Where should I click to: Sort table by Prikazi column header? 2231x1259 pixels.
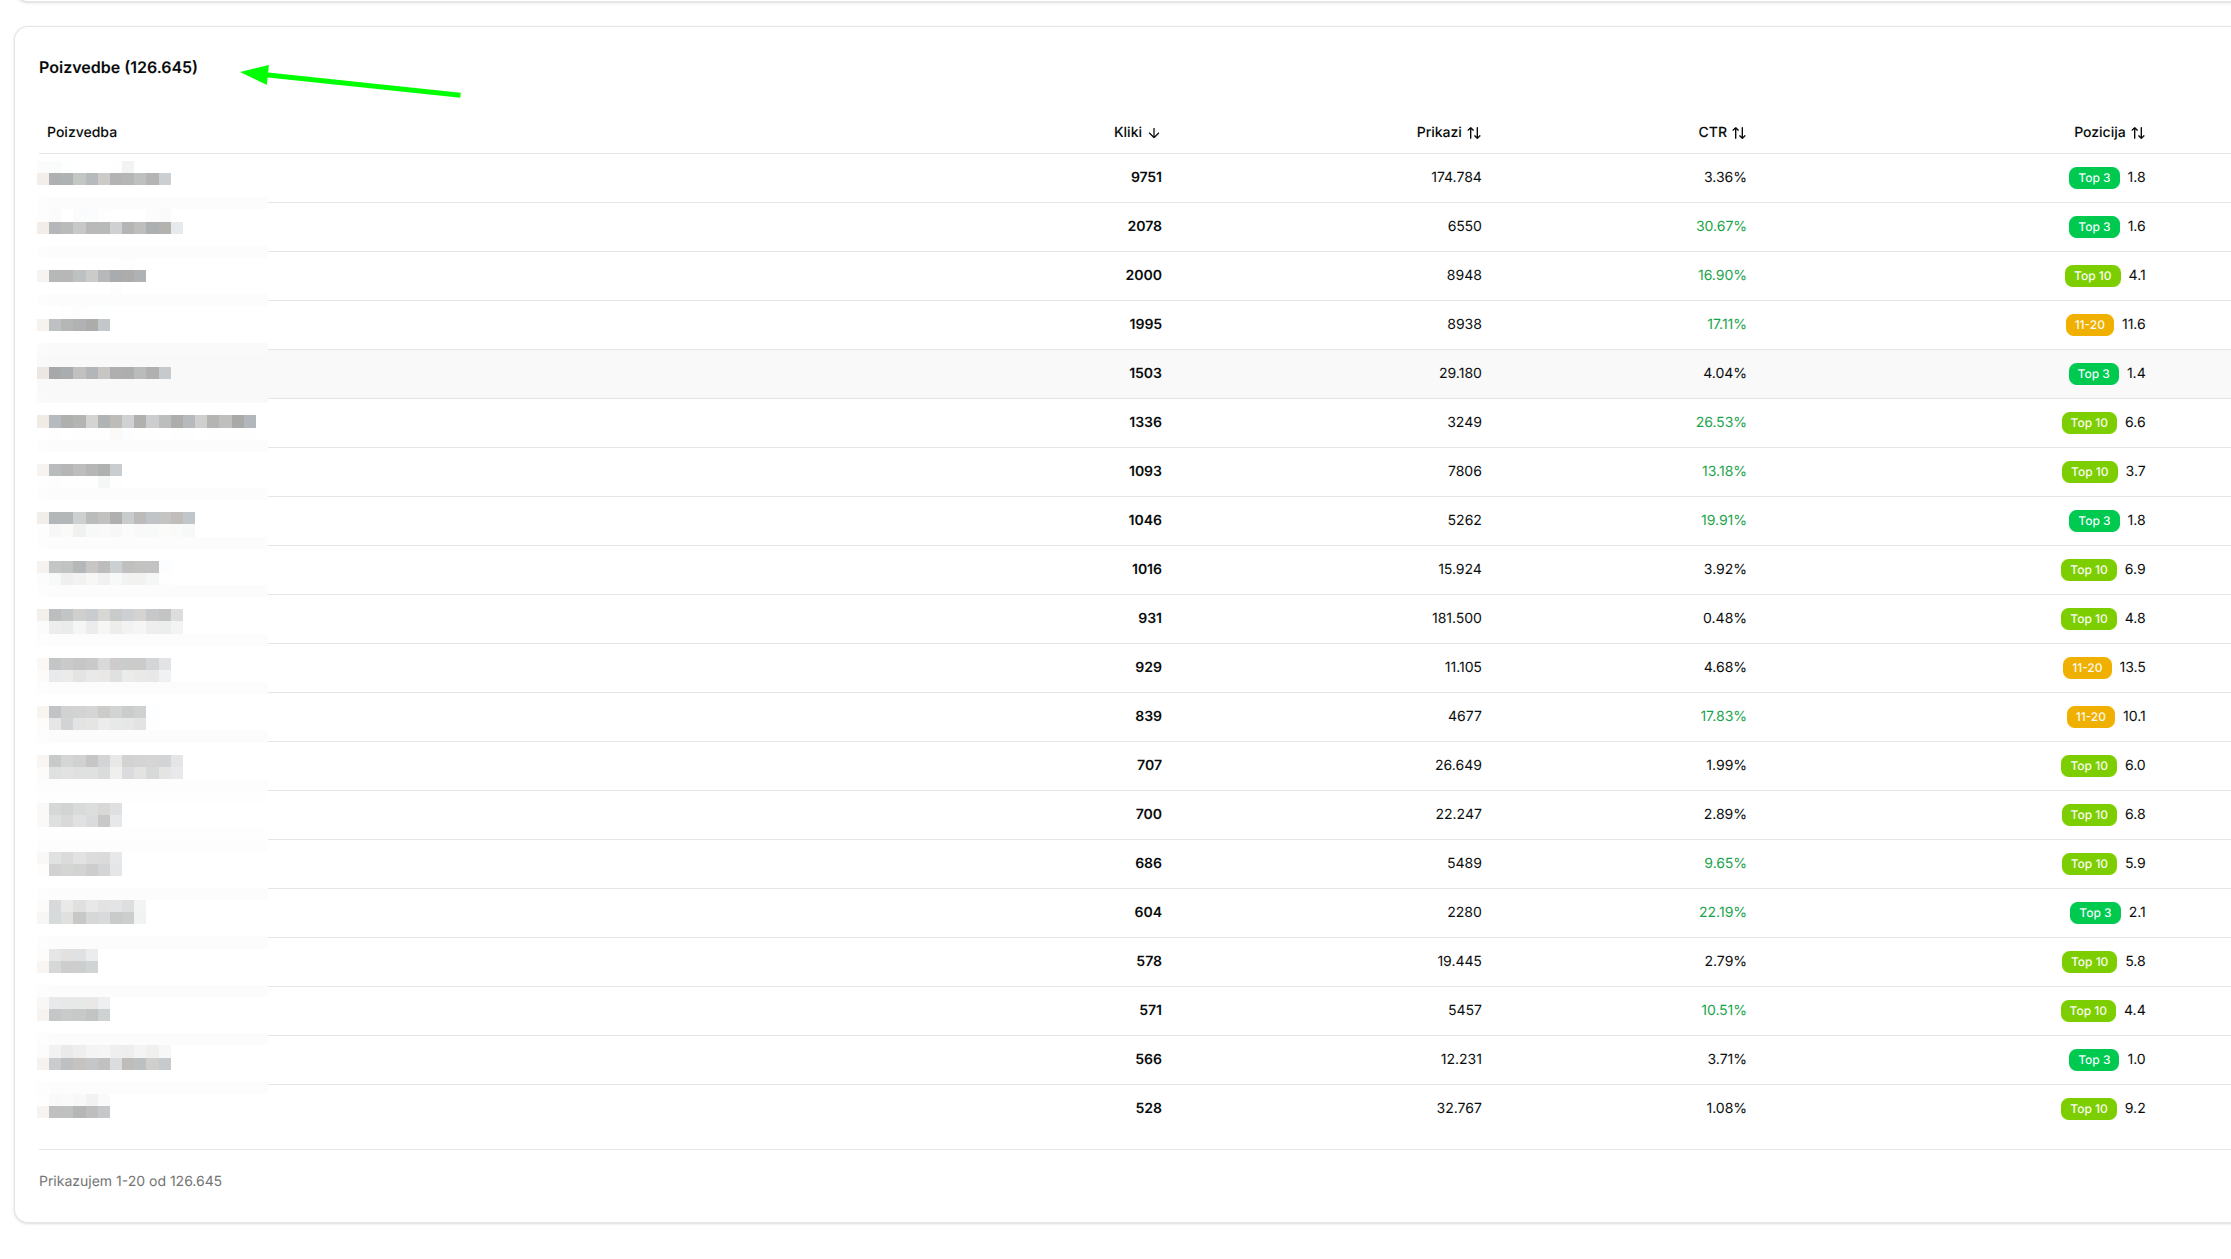click(x=1438, y=132)
